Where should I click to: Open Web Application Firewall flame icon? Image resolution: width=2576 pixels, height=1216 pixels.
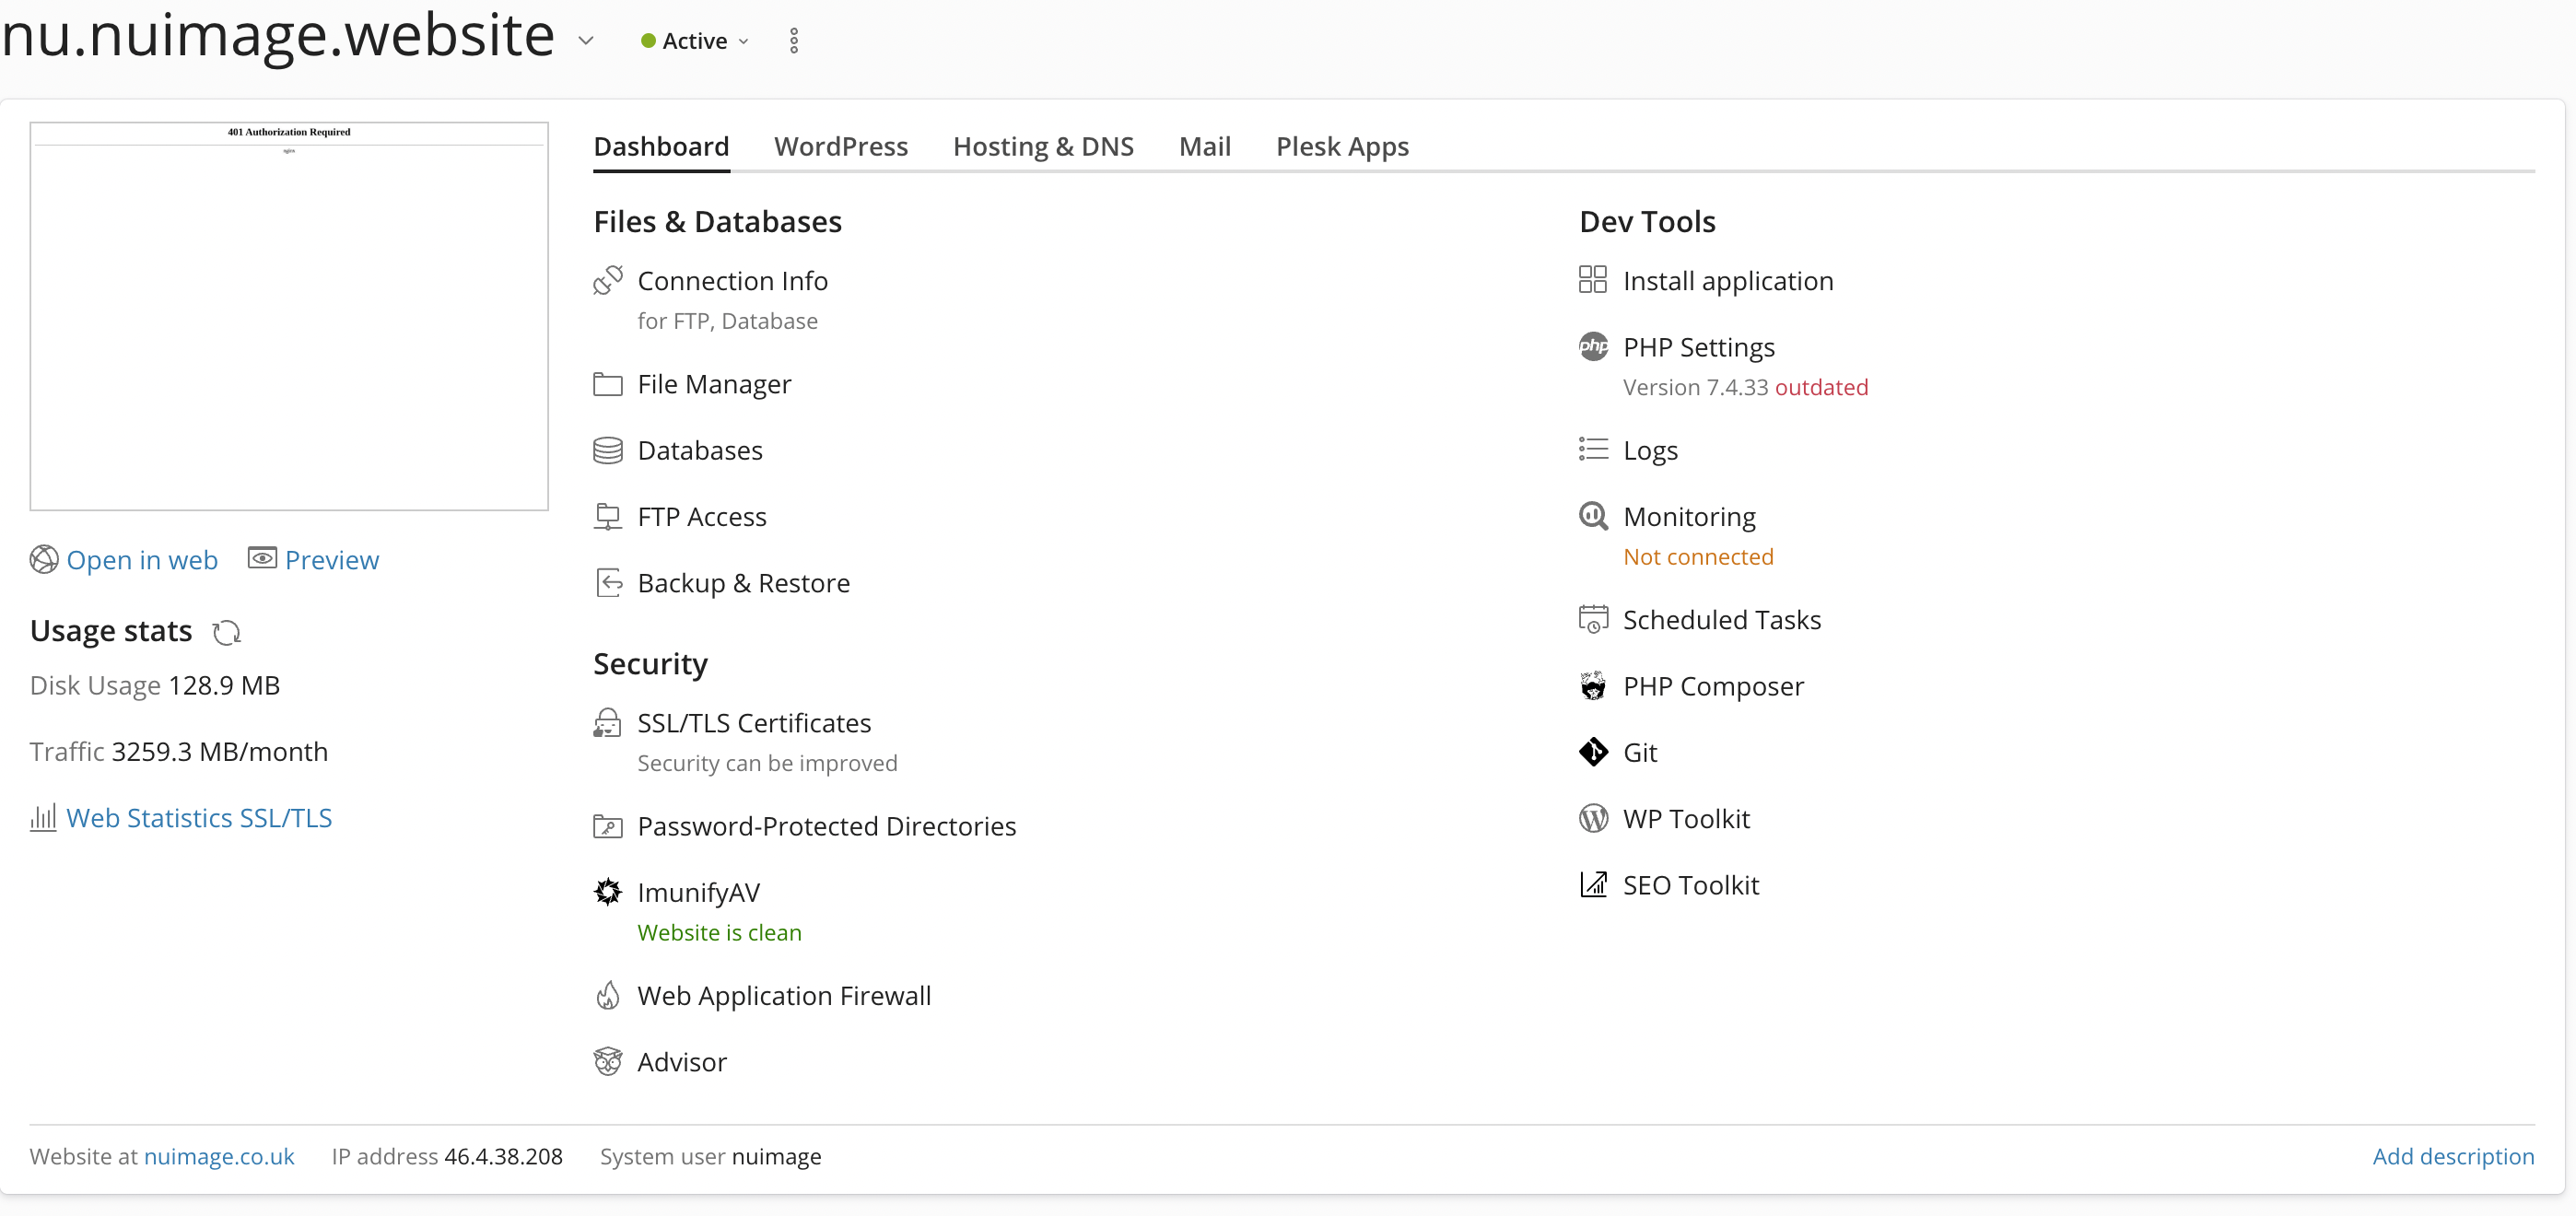(x=607, y=996)
